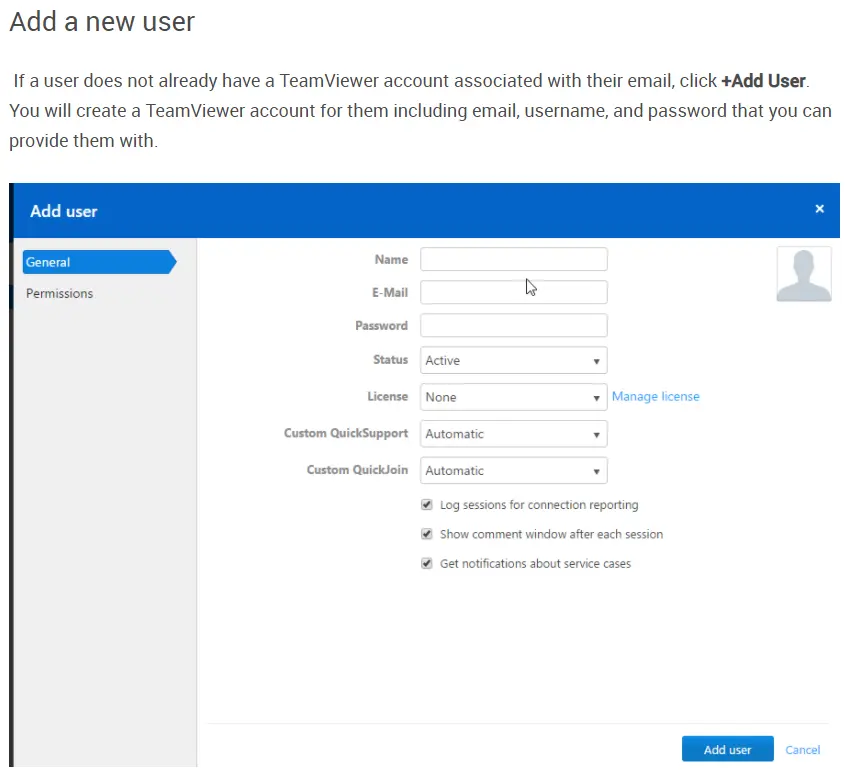Click the 'Custom QuickJoin' field label
This screenshot has width=864, height=783.
pyautogui.click(x=358, y=470)
